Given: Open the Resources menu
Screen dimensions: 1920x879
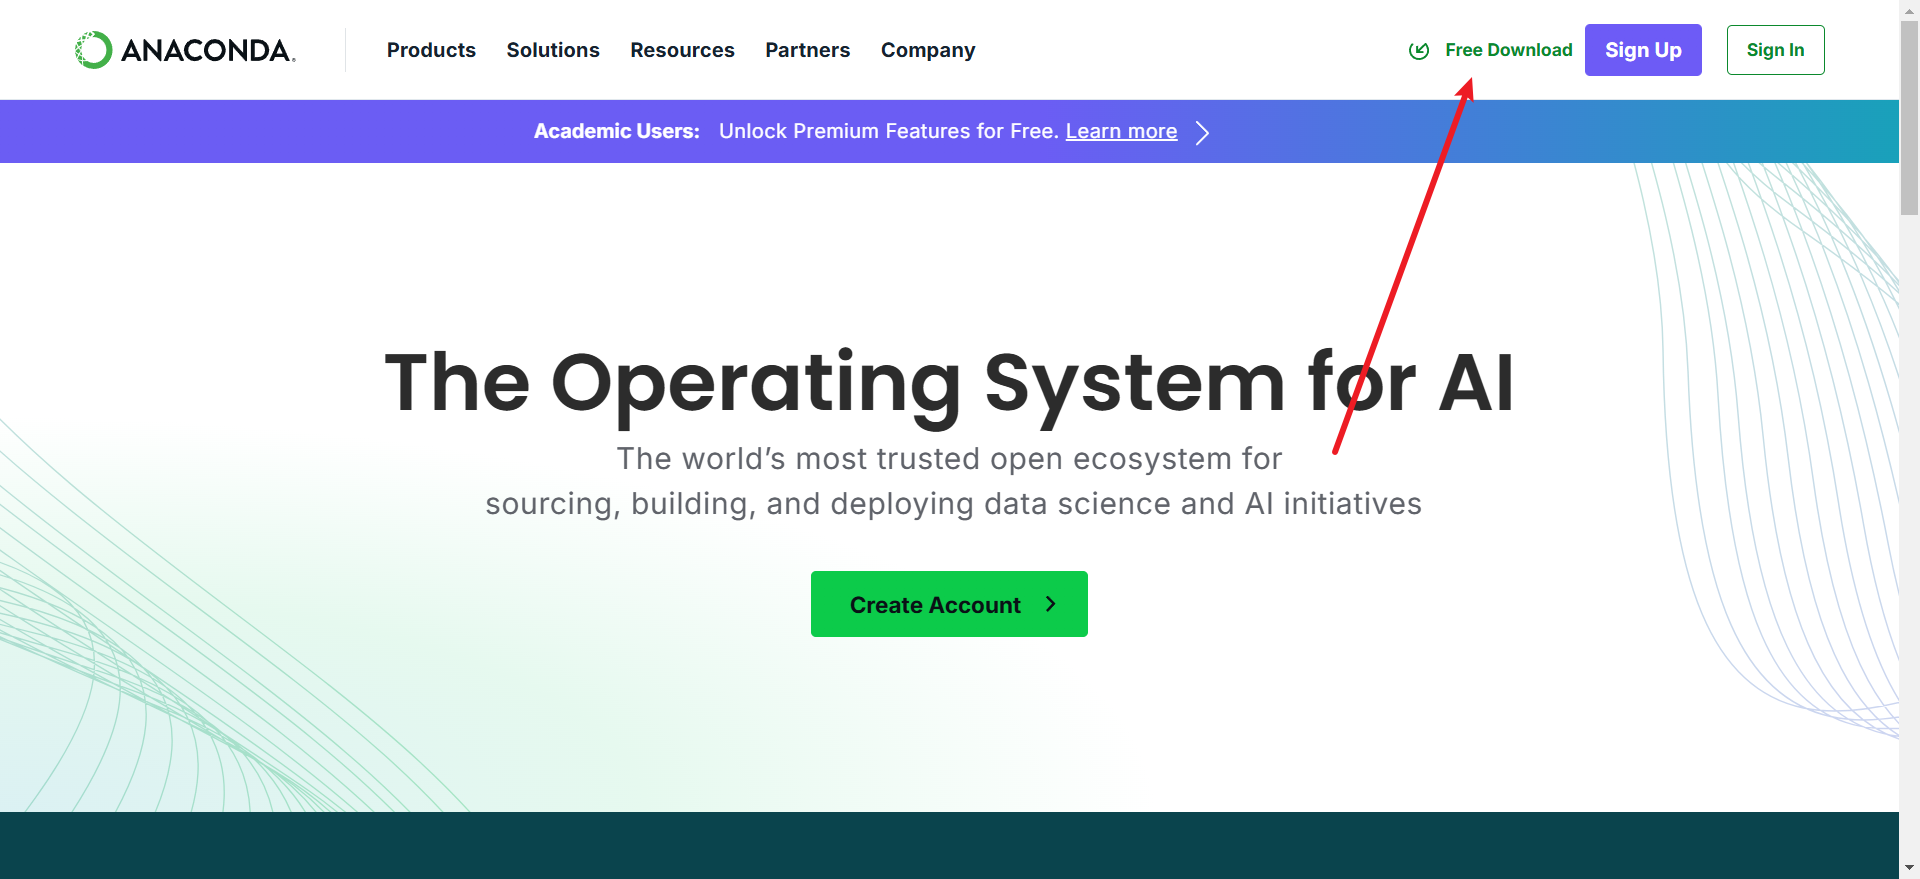Looking at the screenshot, I should click(x=682, y=50).
